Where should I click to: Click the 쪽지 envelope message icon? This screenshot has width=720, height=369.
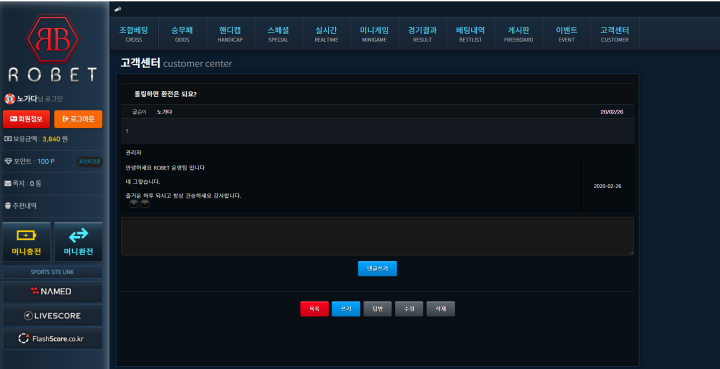8,184
